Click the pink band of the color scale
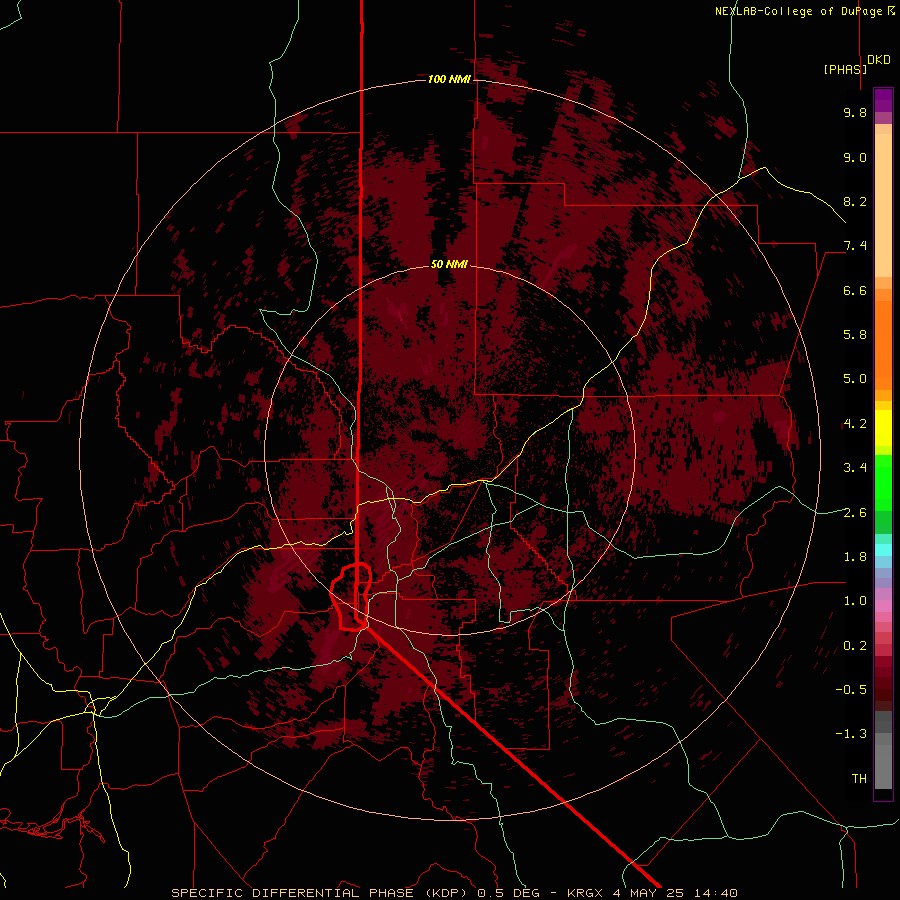 click(x=883, y=606)
